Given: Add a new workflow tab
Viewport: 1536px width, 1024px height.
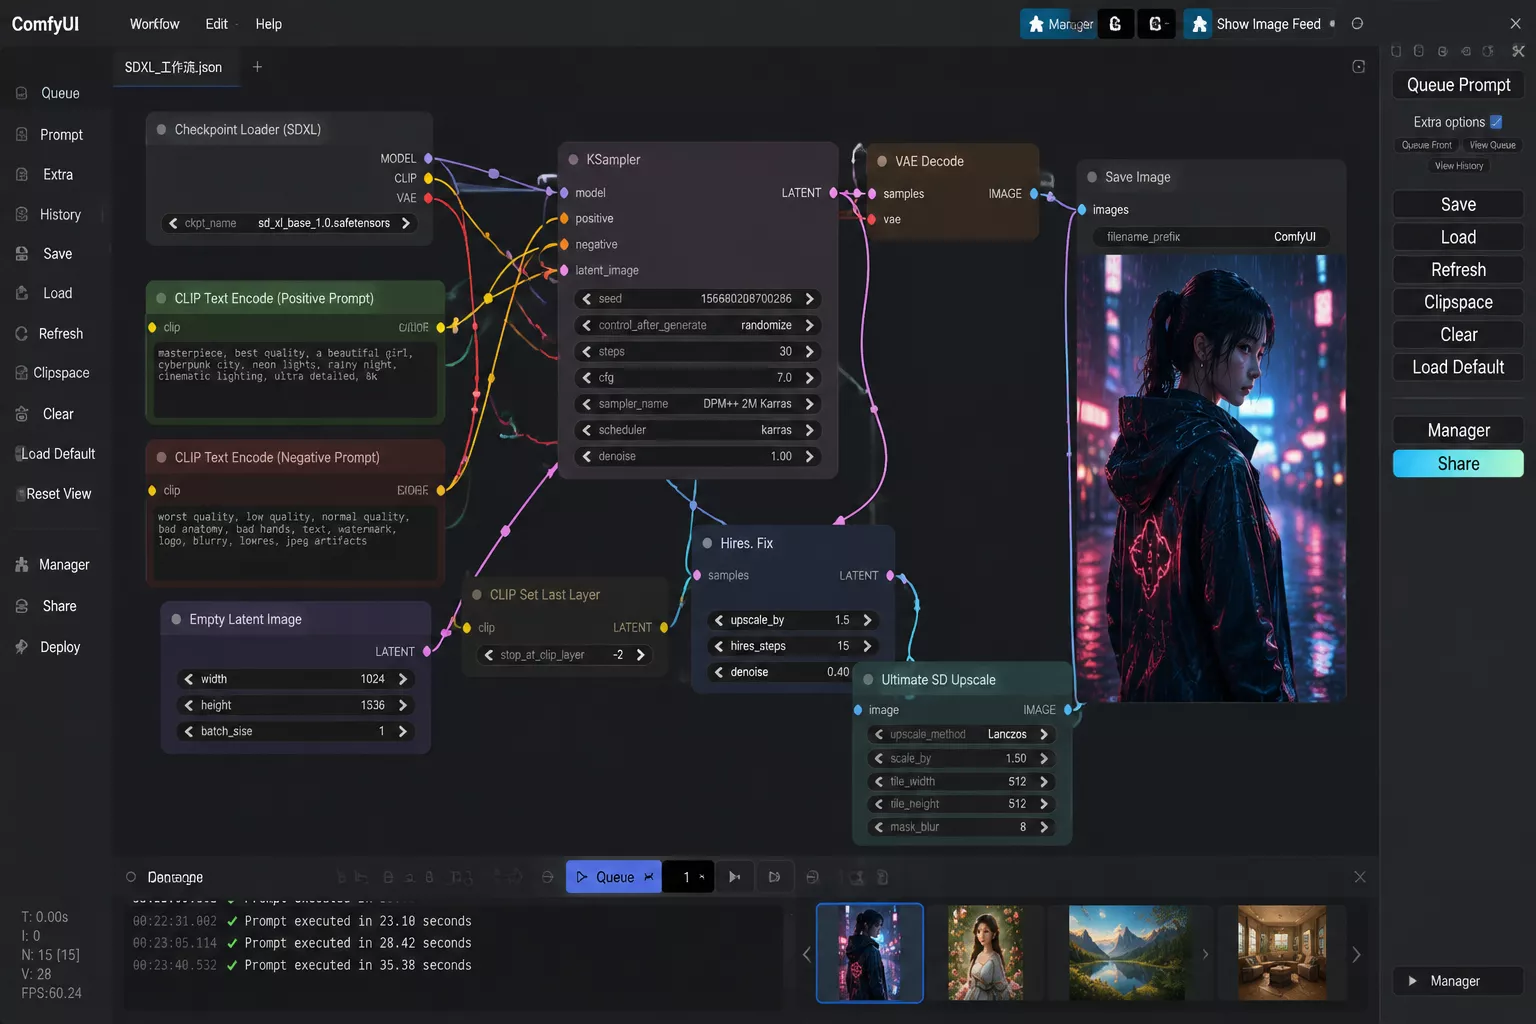Looking at the screenshot, I should pos(257,67).
